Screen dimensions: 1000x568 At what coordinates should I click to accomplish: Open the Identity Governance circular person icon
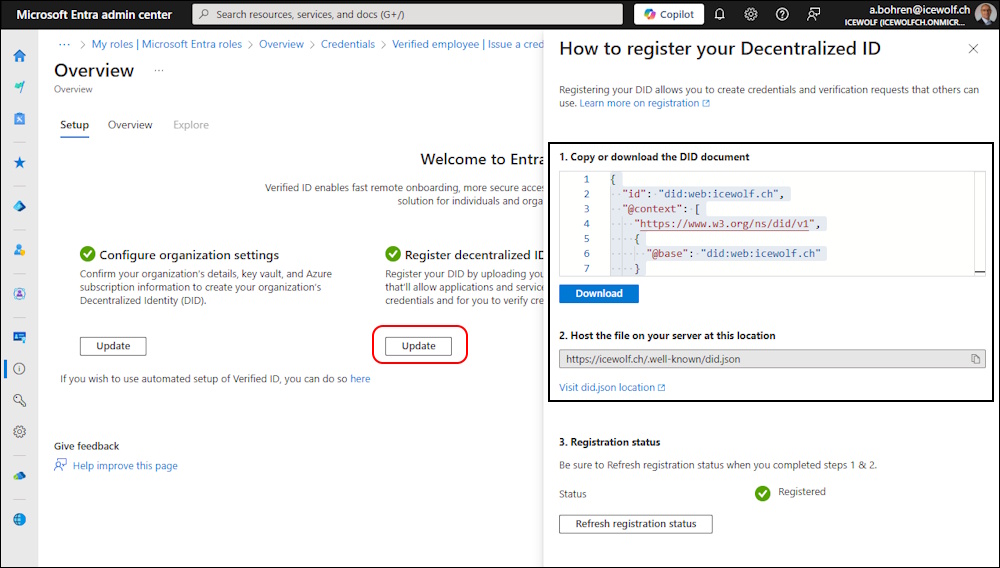click(x=19, y=294)
